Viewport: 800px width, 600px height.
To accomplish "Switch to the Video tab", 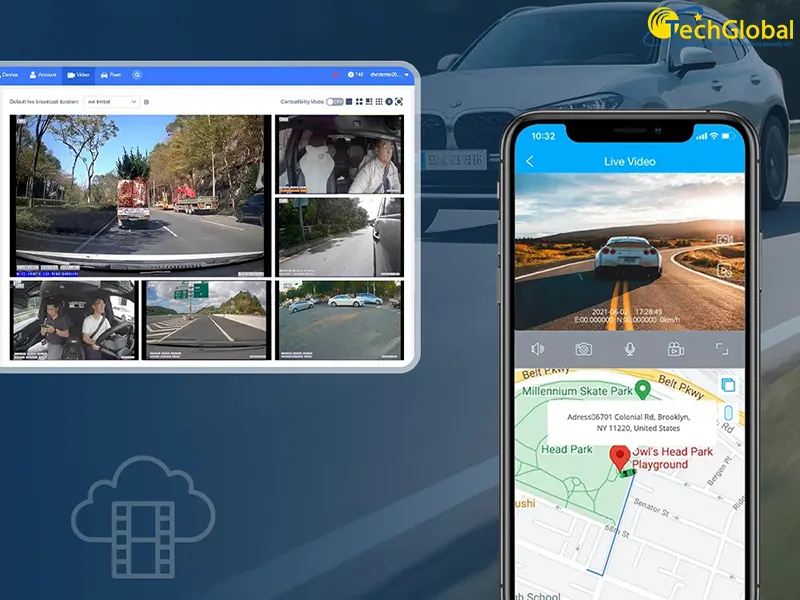I will tap(77, 75).
